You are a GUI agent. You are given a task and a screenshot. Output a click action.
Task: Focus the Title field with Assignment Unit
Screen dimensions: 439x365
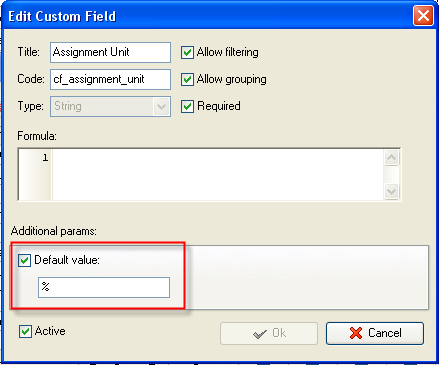110,52
